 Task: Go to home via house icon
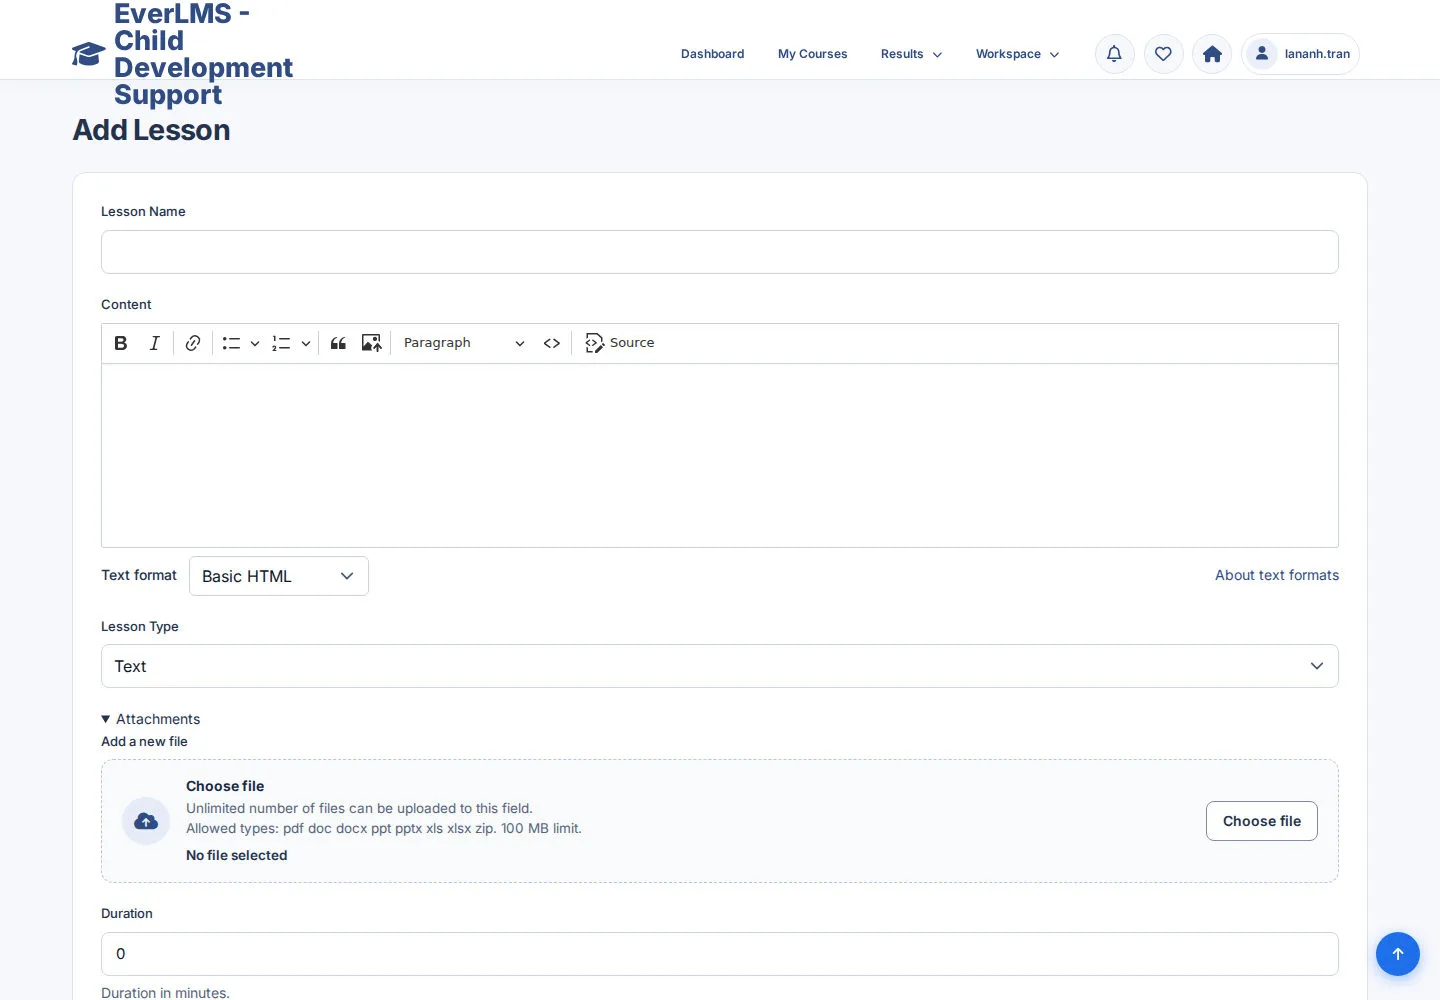(1212, 54)
